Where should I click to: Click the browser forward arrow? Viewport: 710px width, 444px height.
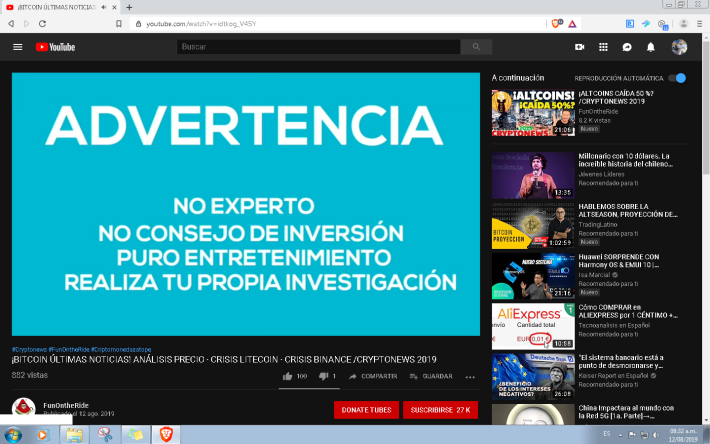tap(26, 24)
